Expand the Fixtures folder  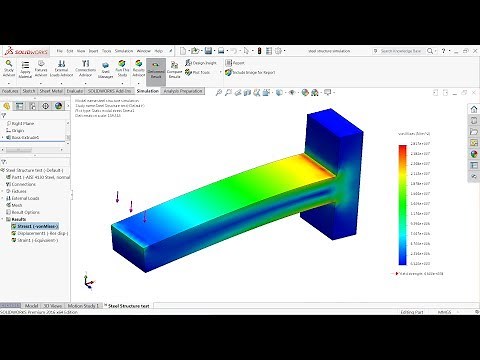3,191
